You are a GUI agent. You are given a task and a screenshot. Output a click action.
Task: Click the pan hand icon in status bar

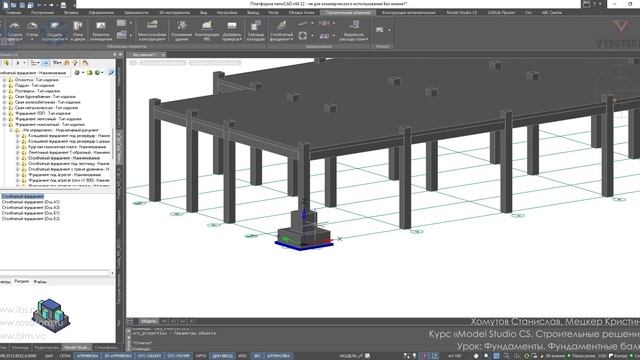[476, 356]
